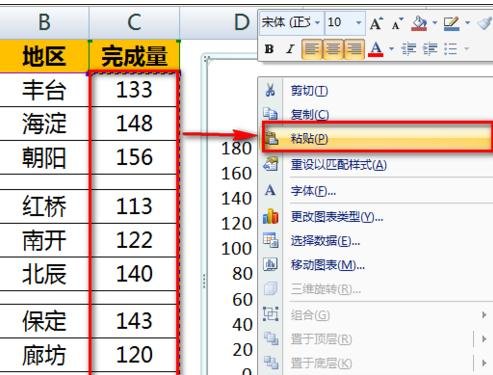Select cell with value 143

134,321
